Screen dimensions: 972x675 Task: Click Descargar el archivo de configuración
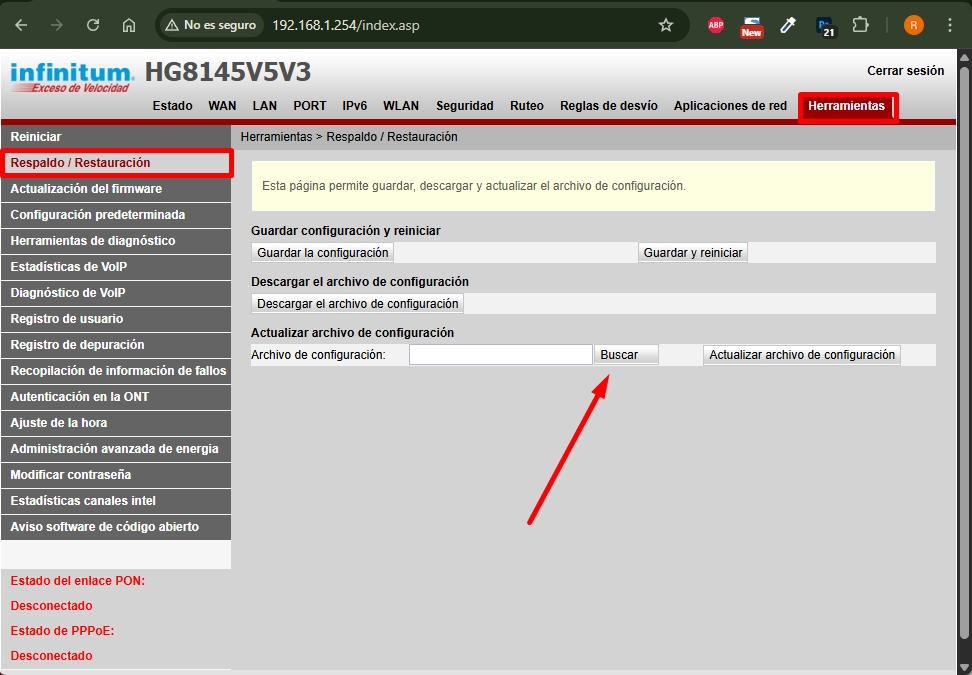pyautogui.click(x=357, y=303)
